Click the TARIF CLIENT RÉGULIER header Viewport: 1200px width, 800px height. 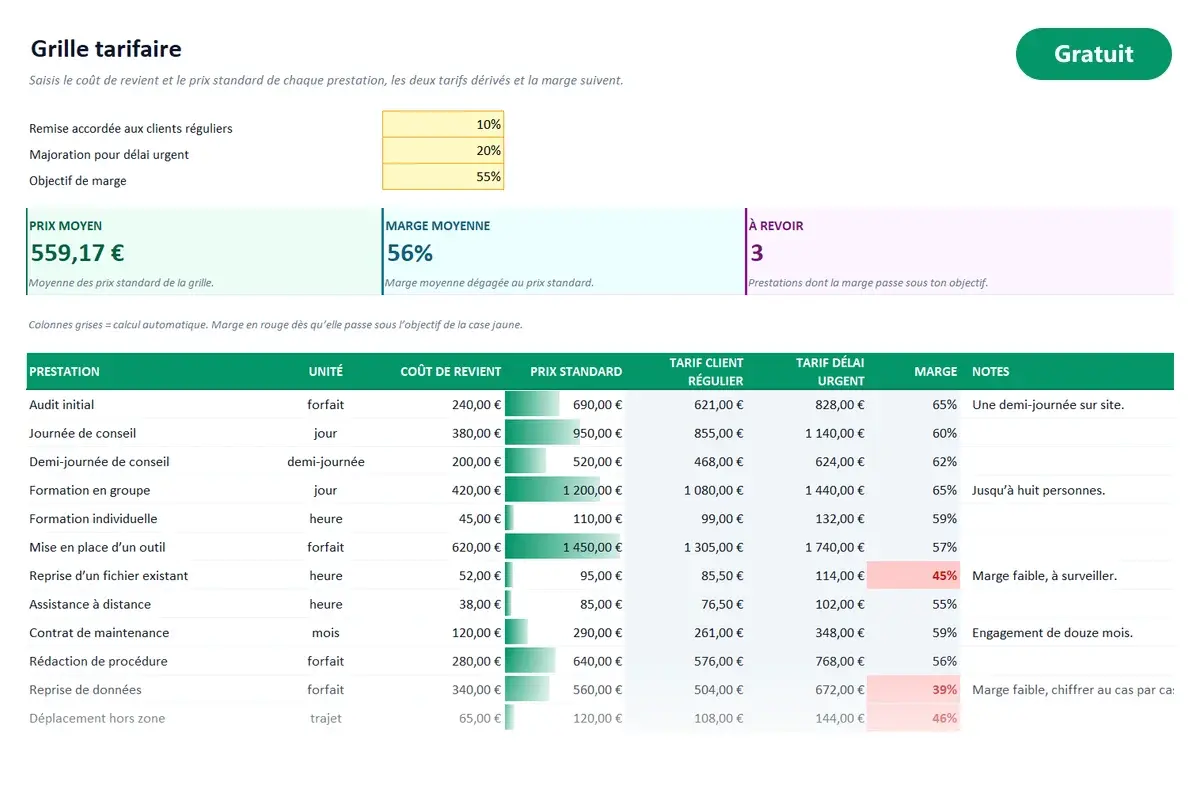pyautogui.click(x=707, y=371)
